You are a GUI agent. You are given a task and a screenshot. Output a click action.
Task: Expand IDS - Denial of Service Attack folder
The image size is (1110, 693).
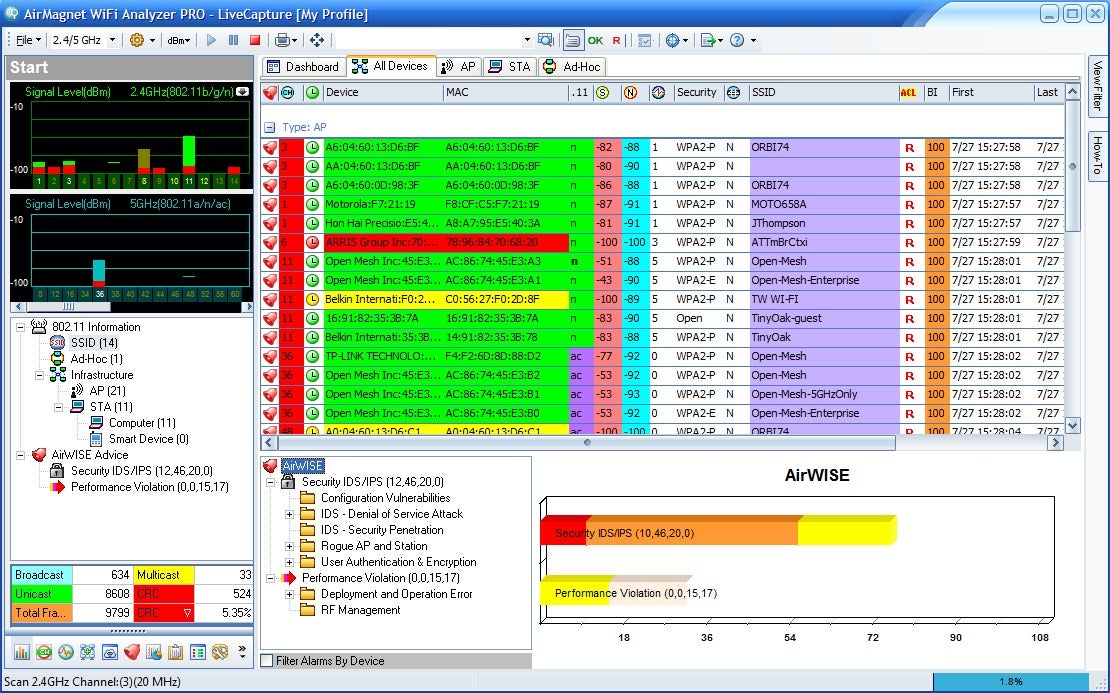click(x=290, y=515)
